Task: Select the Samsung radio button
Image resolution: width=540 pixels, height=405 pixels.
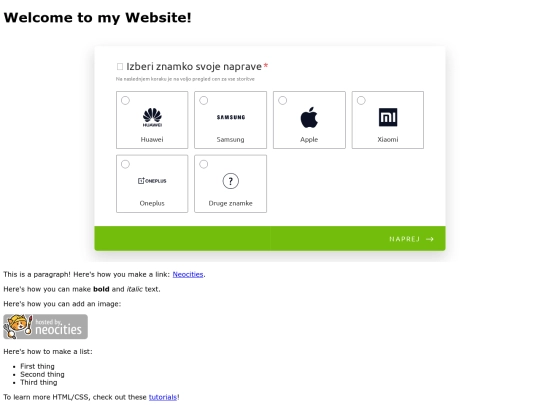Action: point(204,101)
